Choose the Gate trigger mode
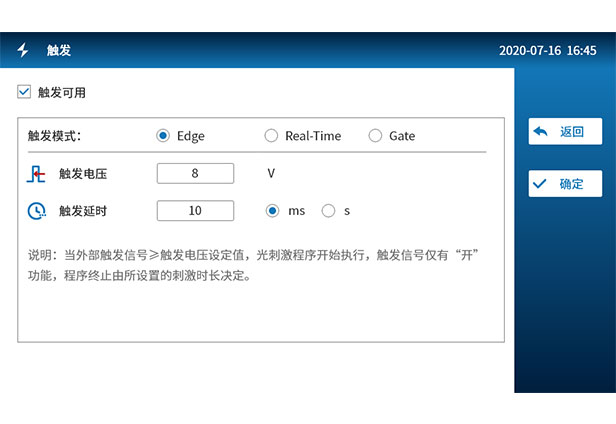 tap(375, 136)
